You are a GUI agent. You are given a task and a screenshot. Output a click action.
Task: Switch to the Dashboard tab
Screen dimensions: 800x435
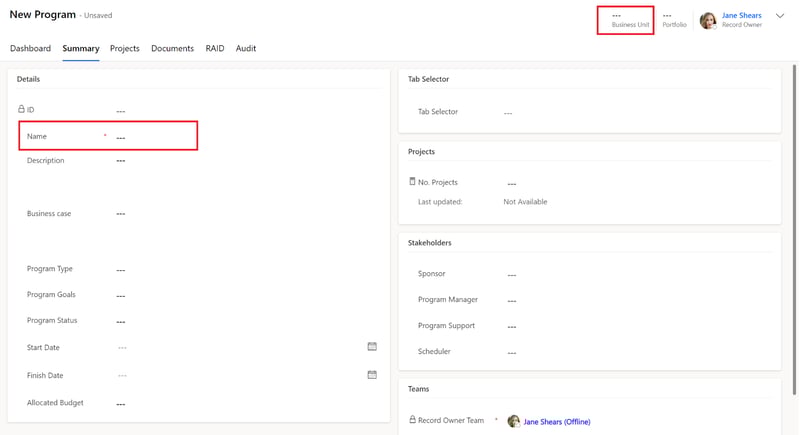[31, 48]
